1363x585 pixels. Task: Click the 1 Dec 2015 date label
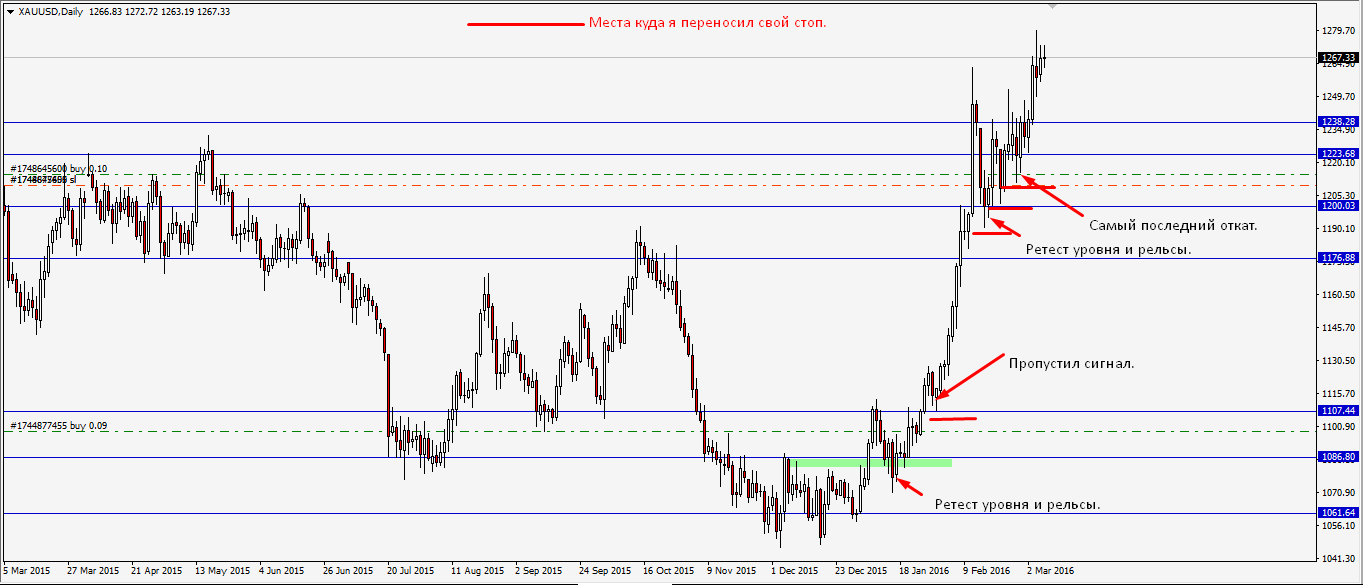[x=794, y=571]
